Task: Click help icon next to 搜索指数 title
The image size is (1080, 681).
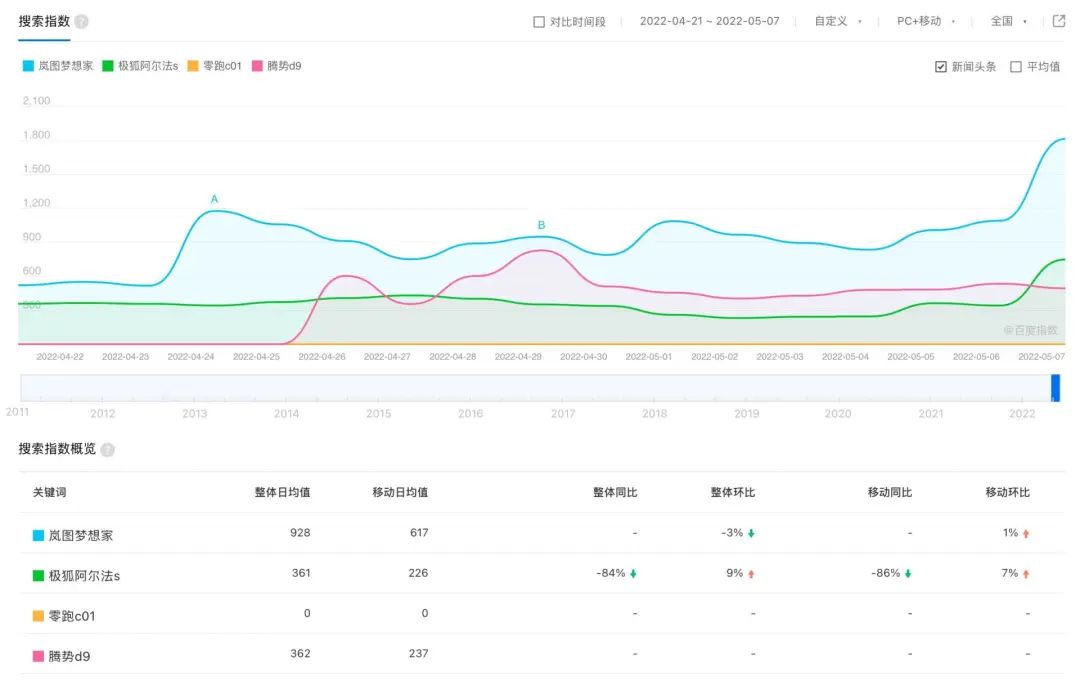Action: [x=82, y=21]
